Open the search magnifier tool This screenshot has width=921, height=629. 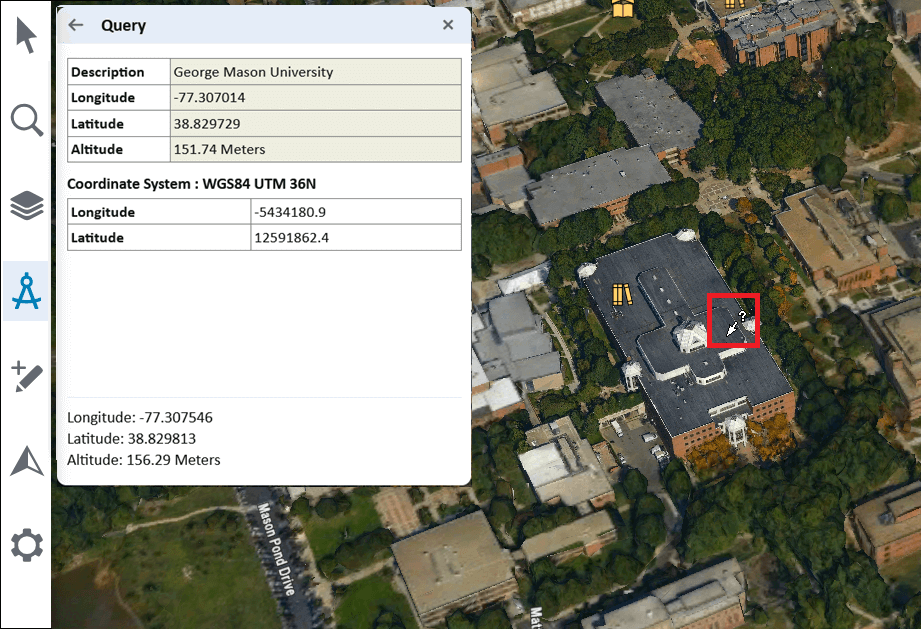pyautogui.click(x=26, y=121)
